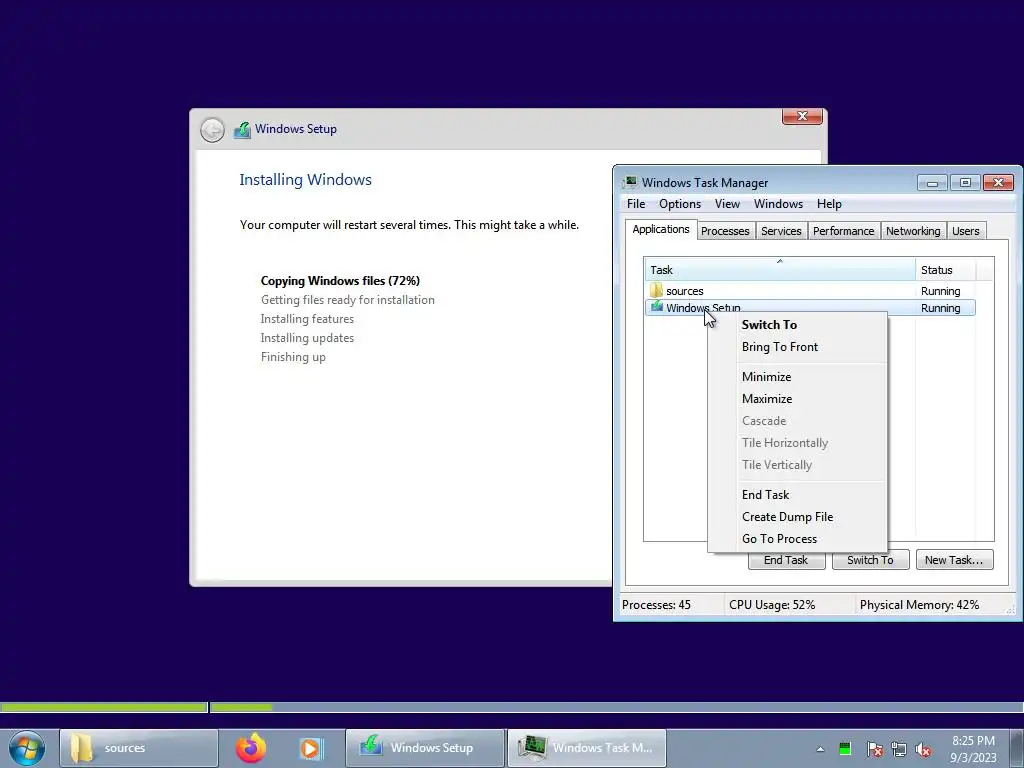This screenshot has width=1024, height=768.
Task: Sort by the Status column header
Action: pyautogui.click(x=946, y=270)
